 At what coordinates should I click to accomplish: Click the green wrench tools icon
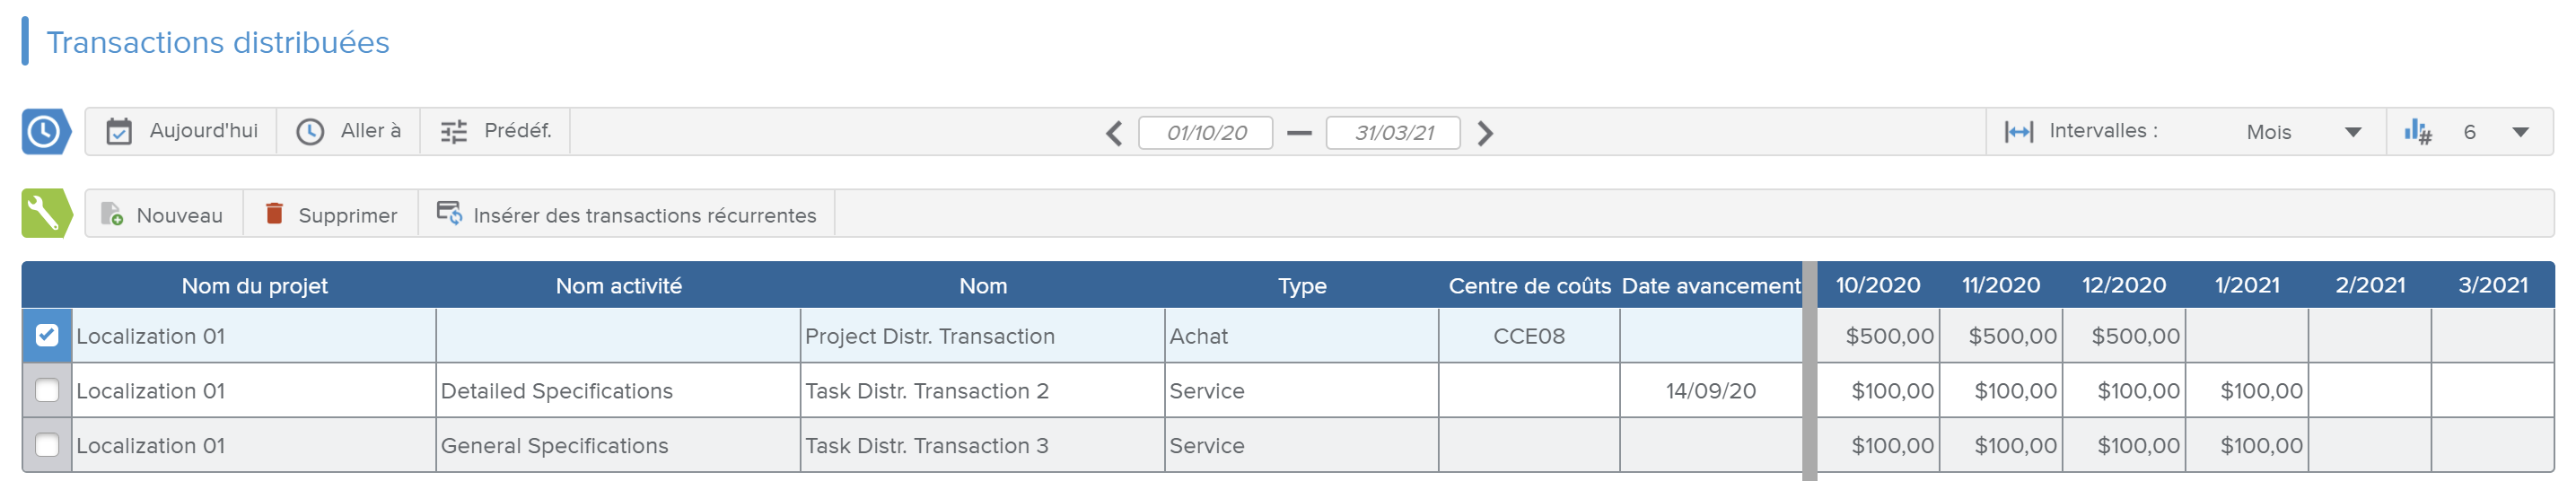pyautogui.click(x=44, y=214)
